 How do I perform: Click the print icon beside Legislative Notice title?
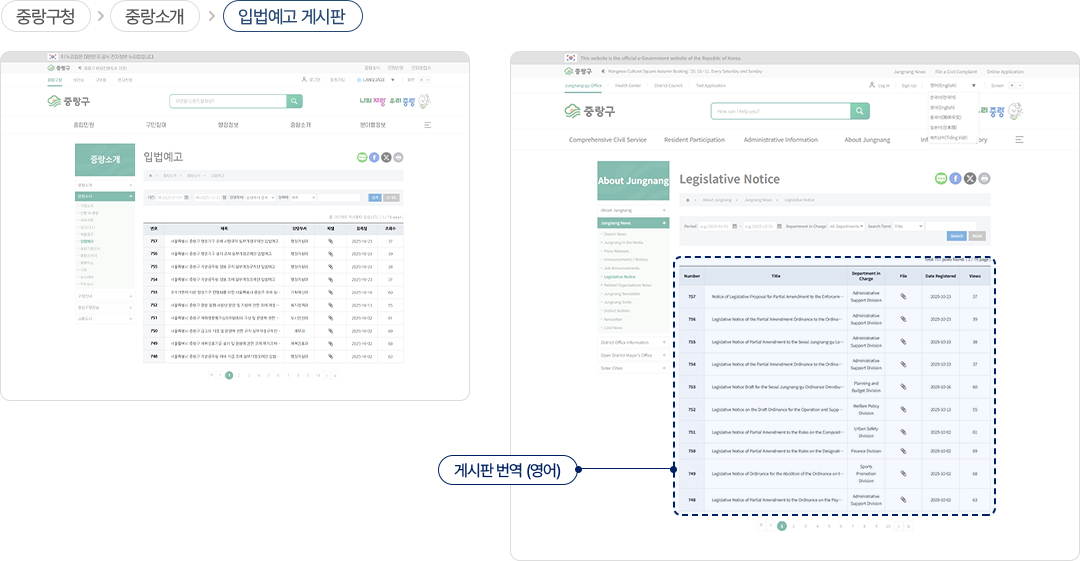(x=984, y=178)
